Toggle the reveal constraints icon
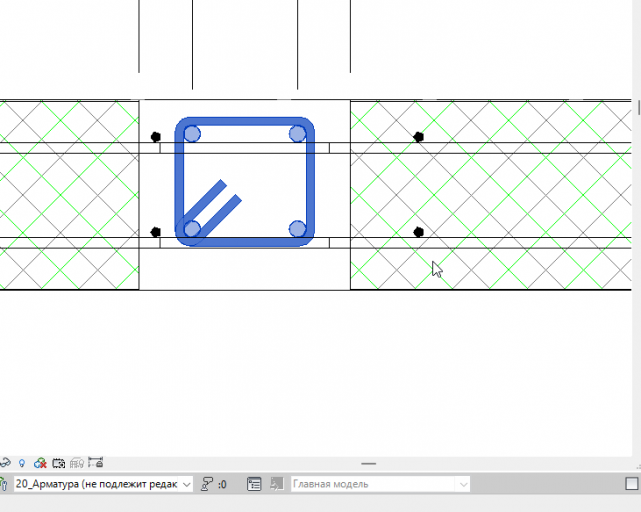This screenshot has width=641, height=512. [96, 463]
